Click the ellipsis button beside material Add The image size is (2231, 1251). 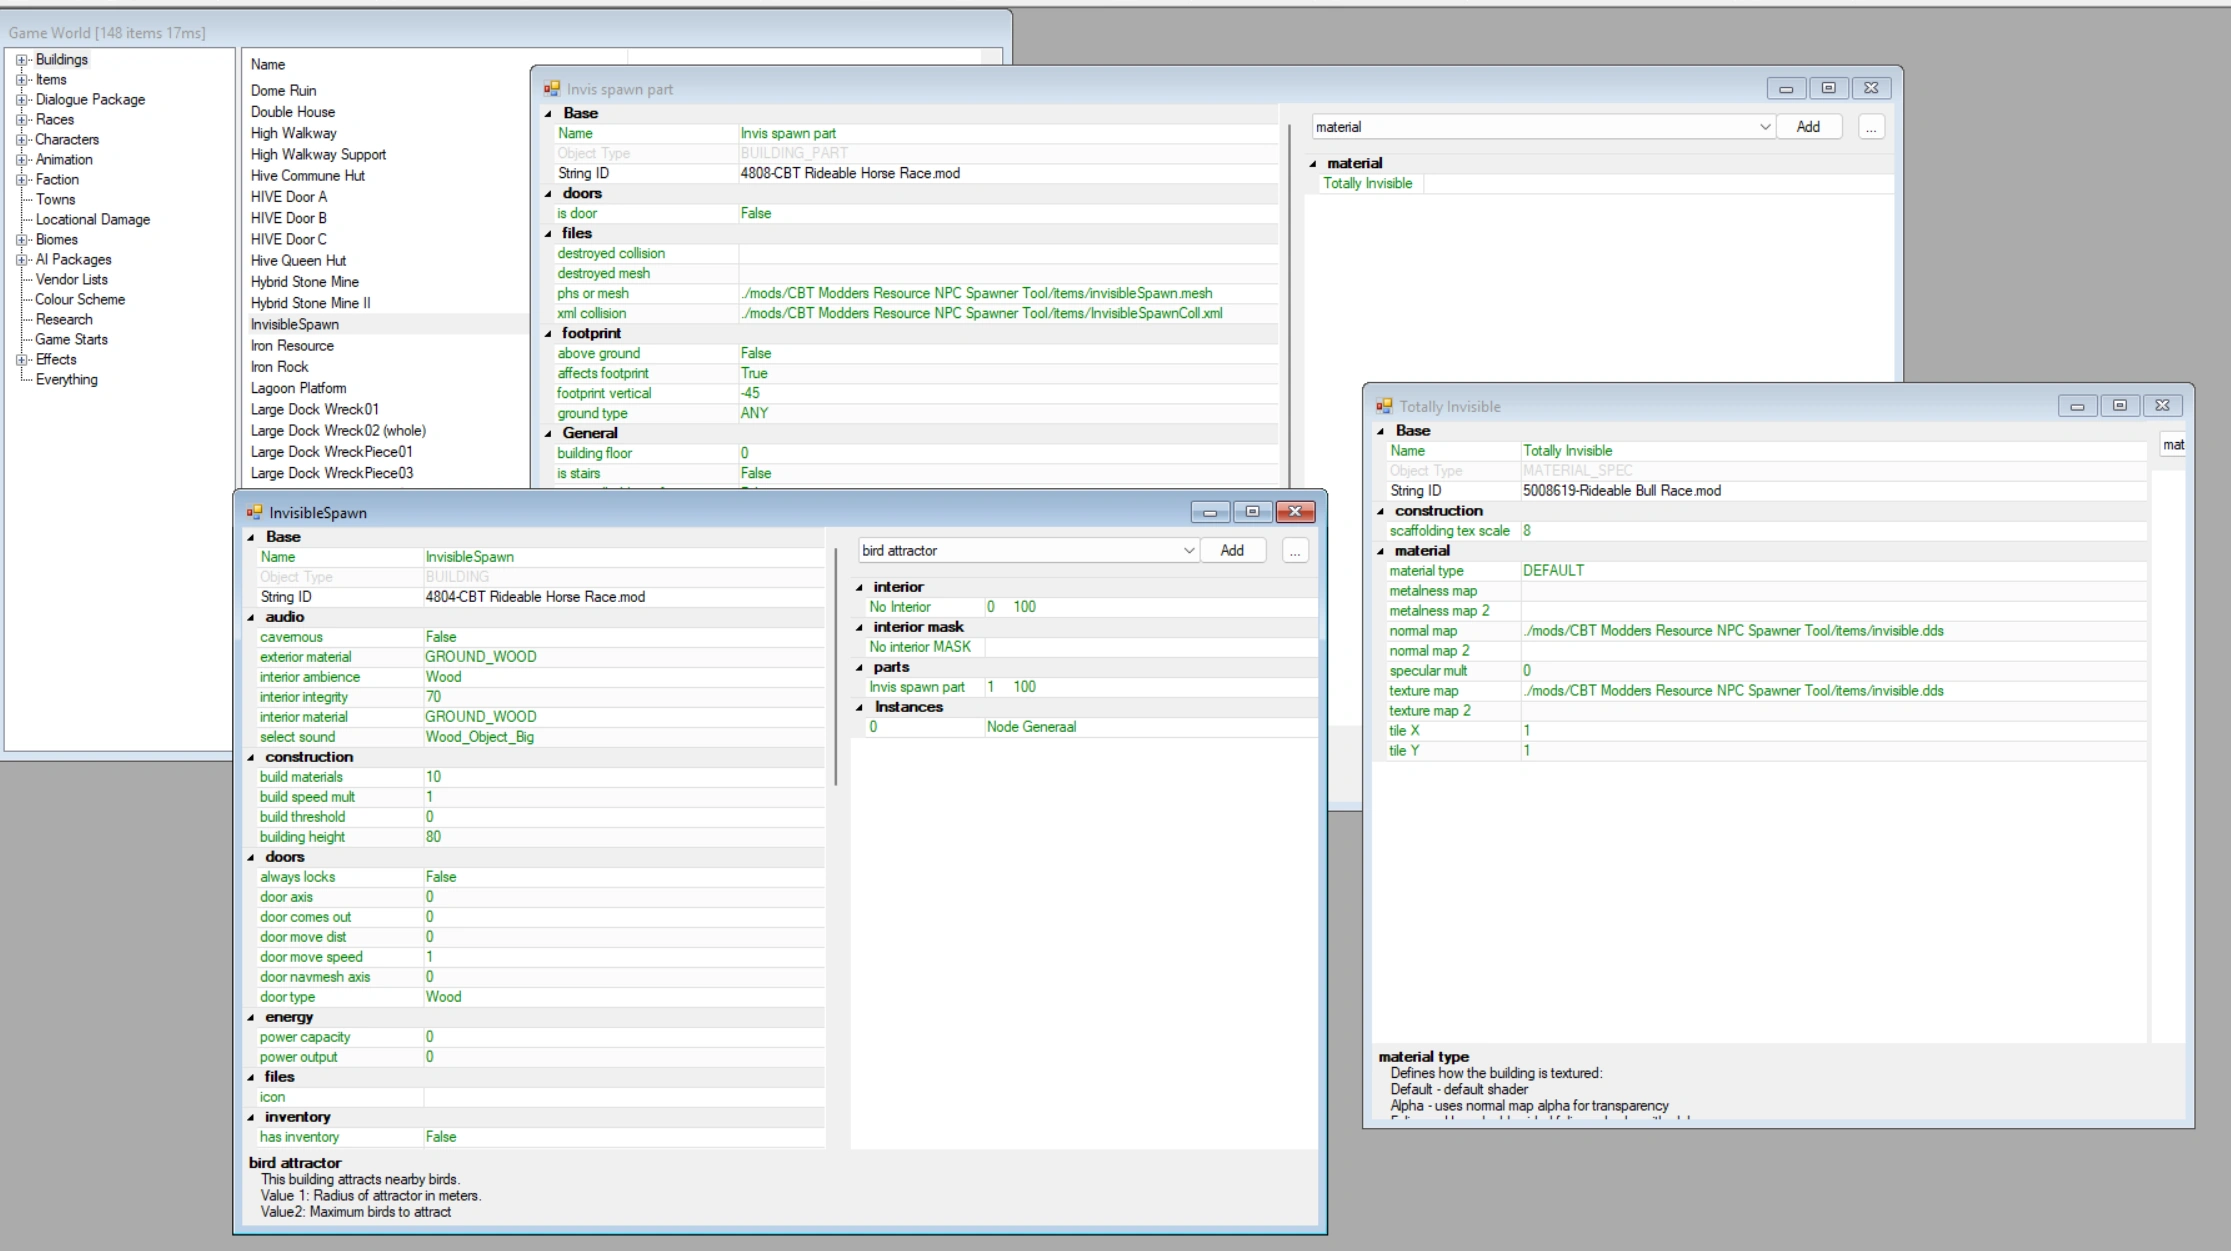click(x=1870, y=127)
